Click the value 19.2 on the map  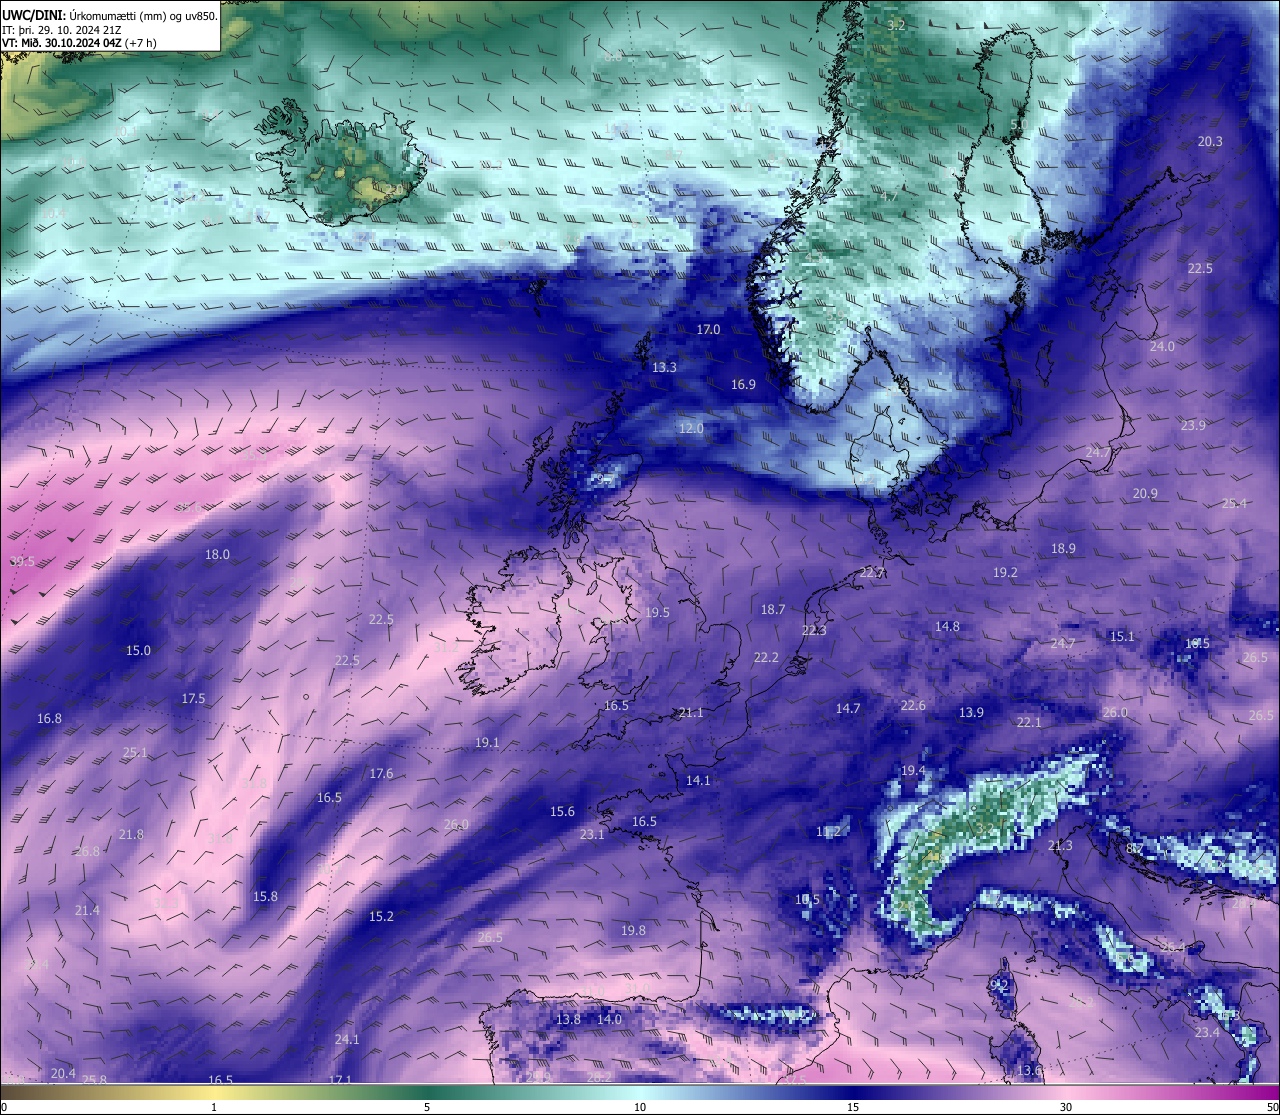1005,572
